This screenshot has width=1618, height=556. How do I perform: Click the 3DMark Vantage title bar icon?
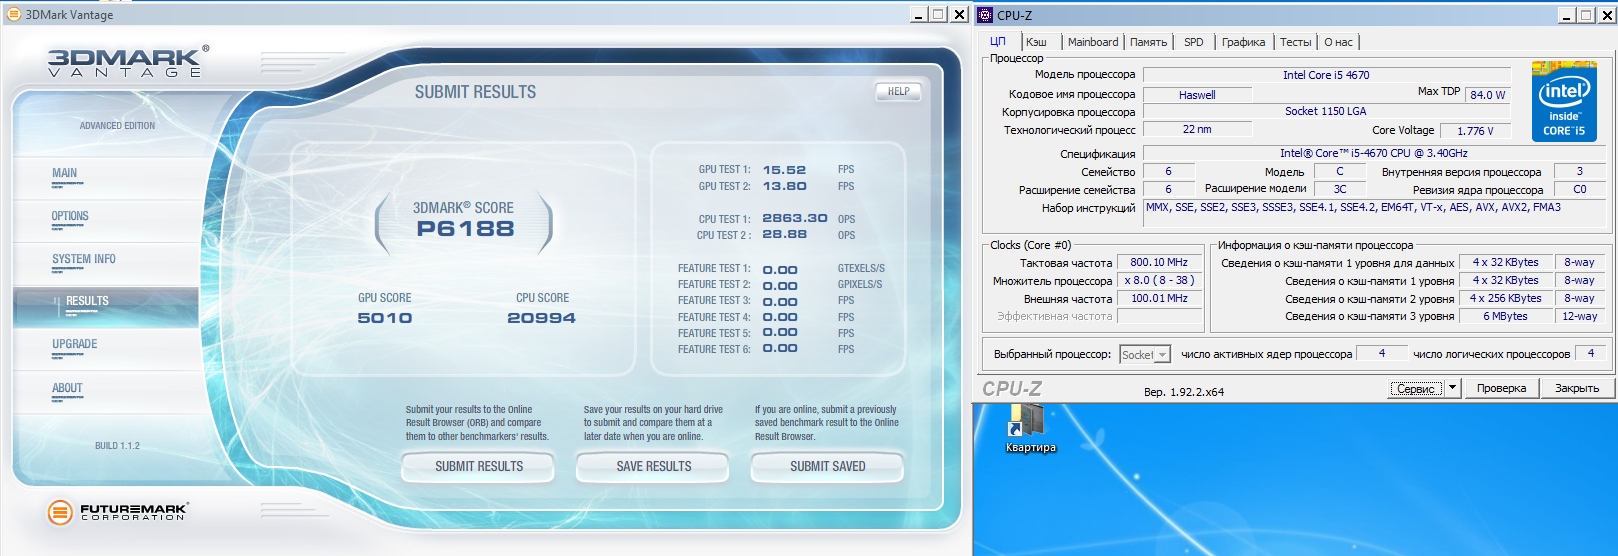pos(13,14)
